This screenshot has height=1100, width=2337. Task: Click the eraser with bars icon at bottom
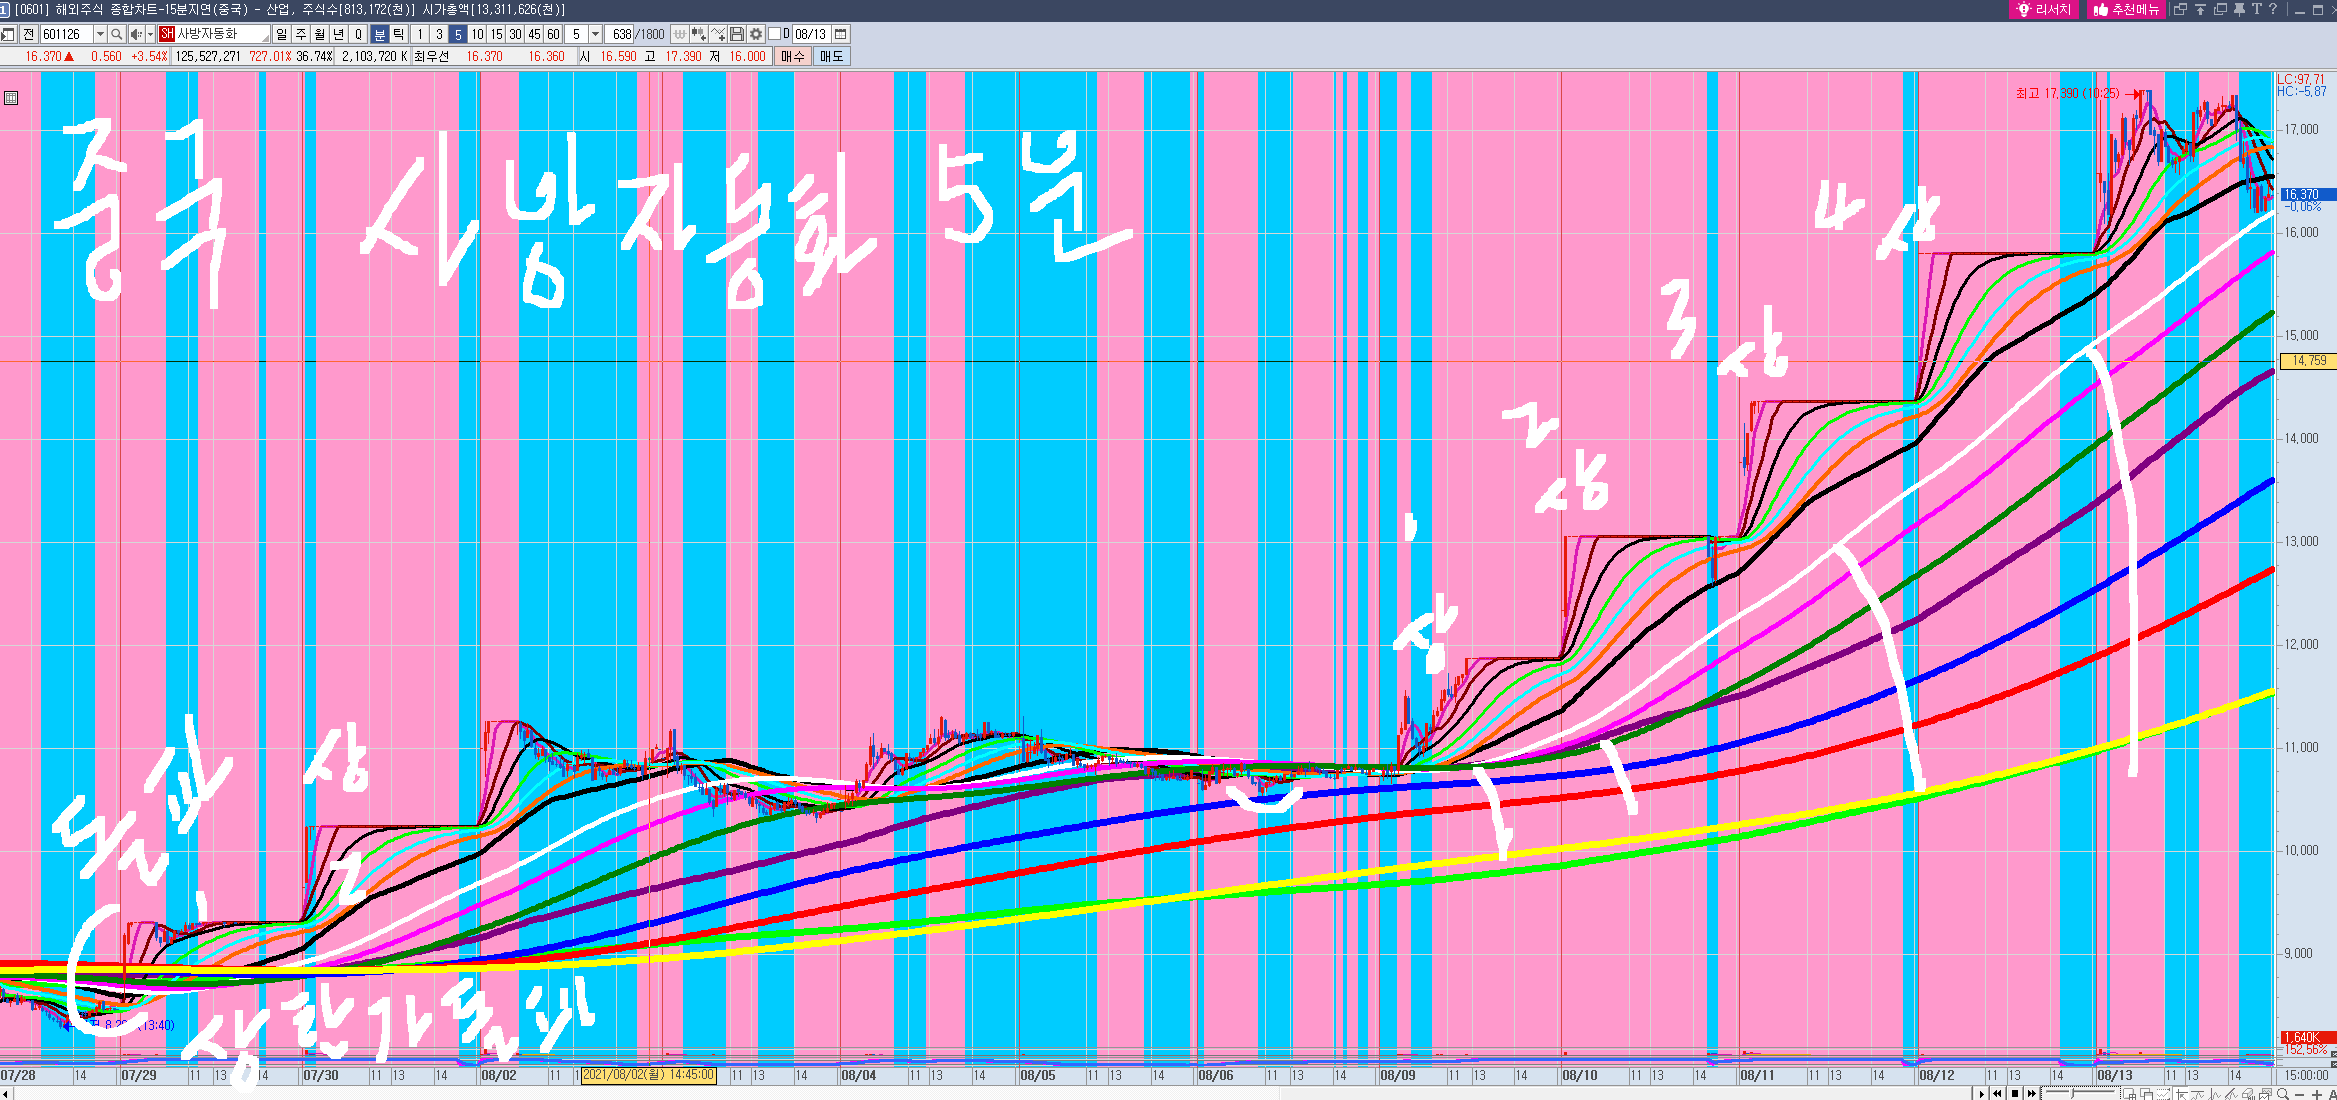click(2249, 1093)
